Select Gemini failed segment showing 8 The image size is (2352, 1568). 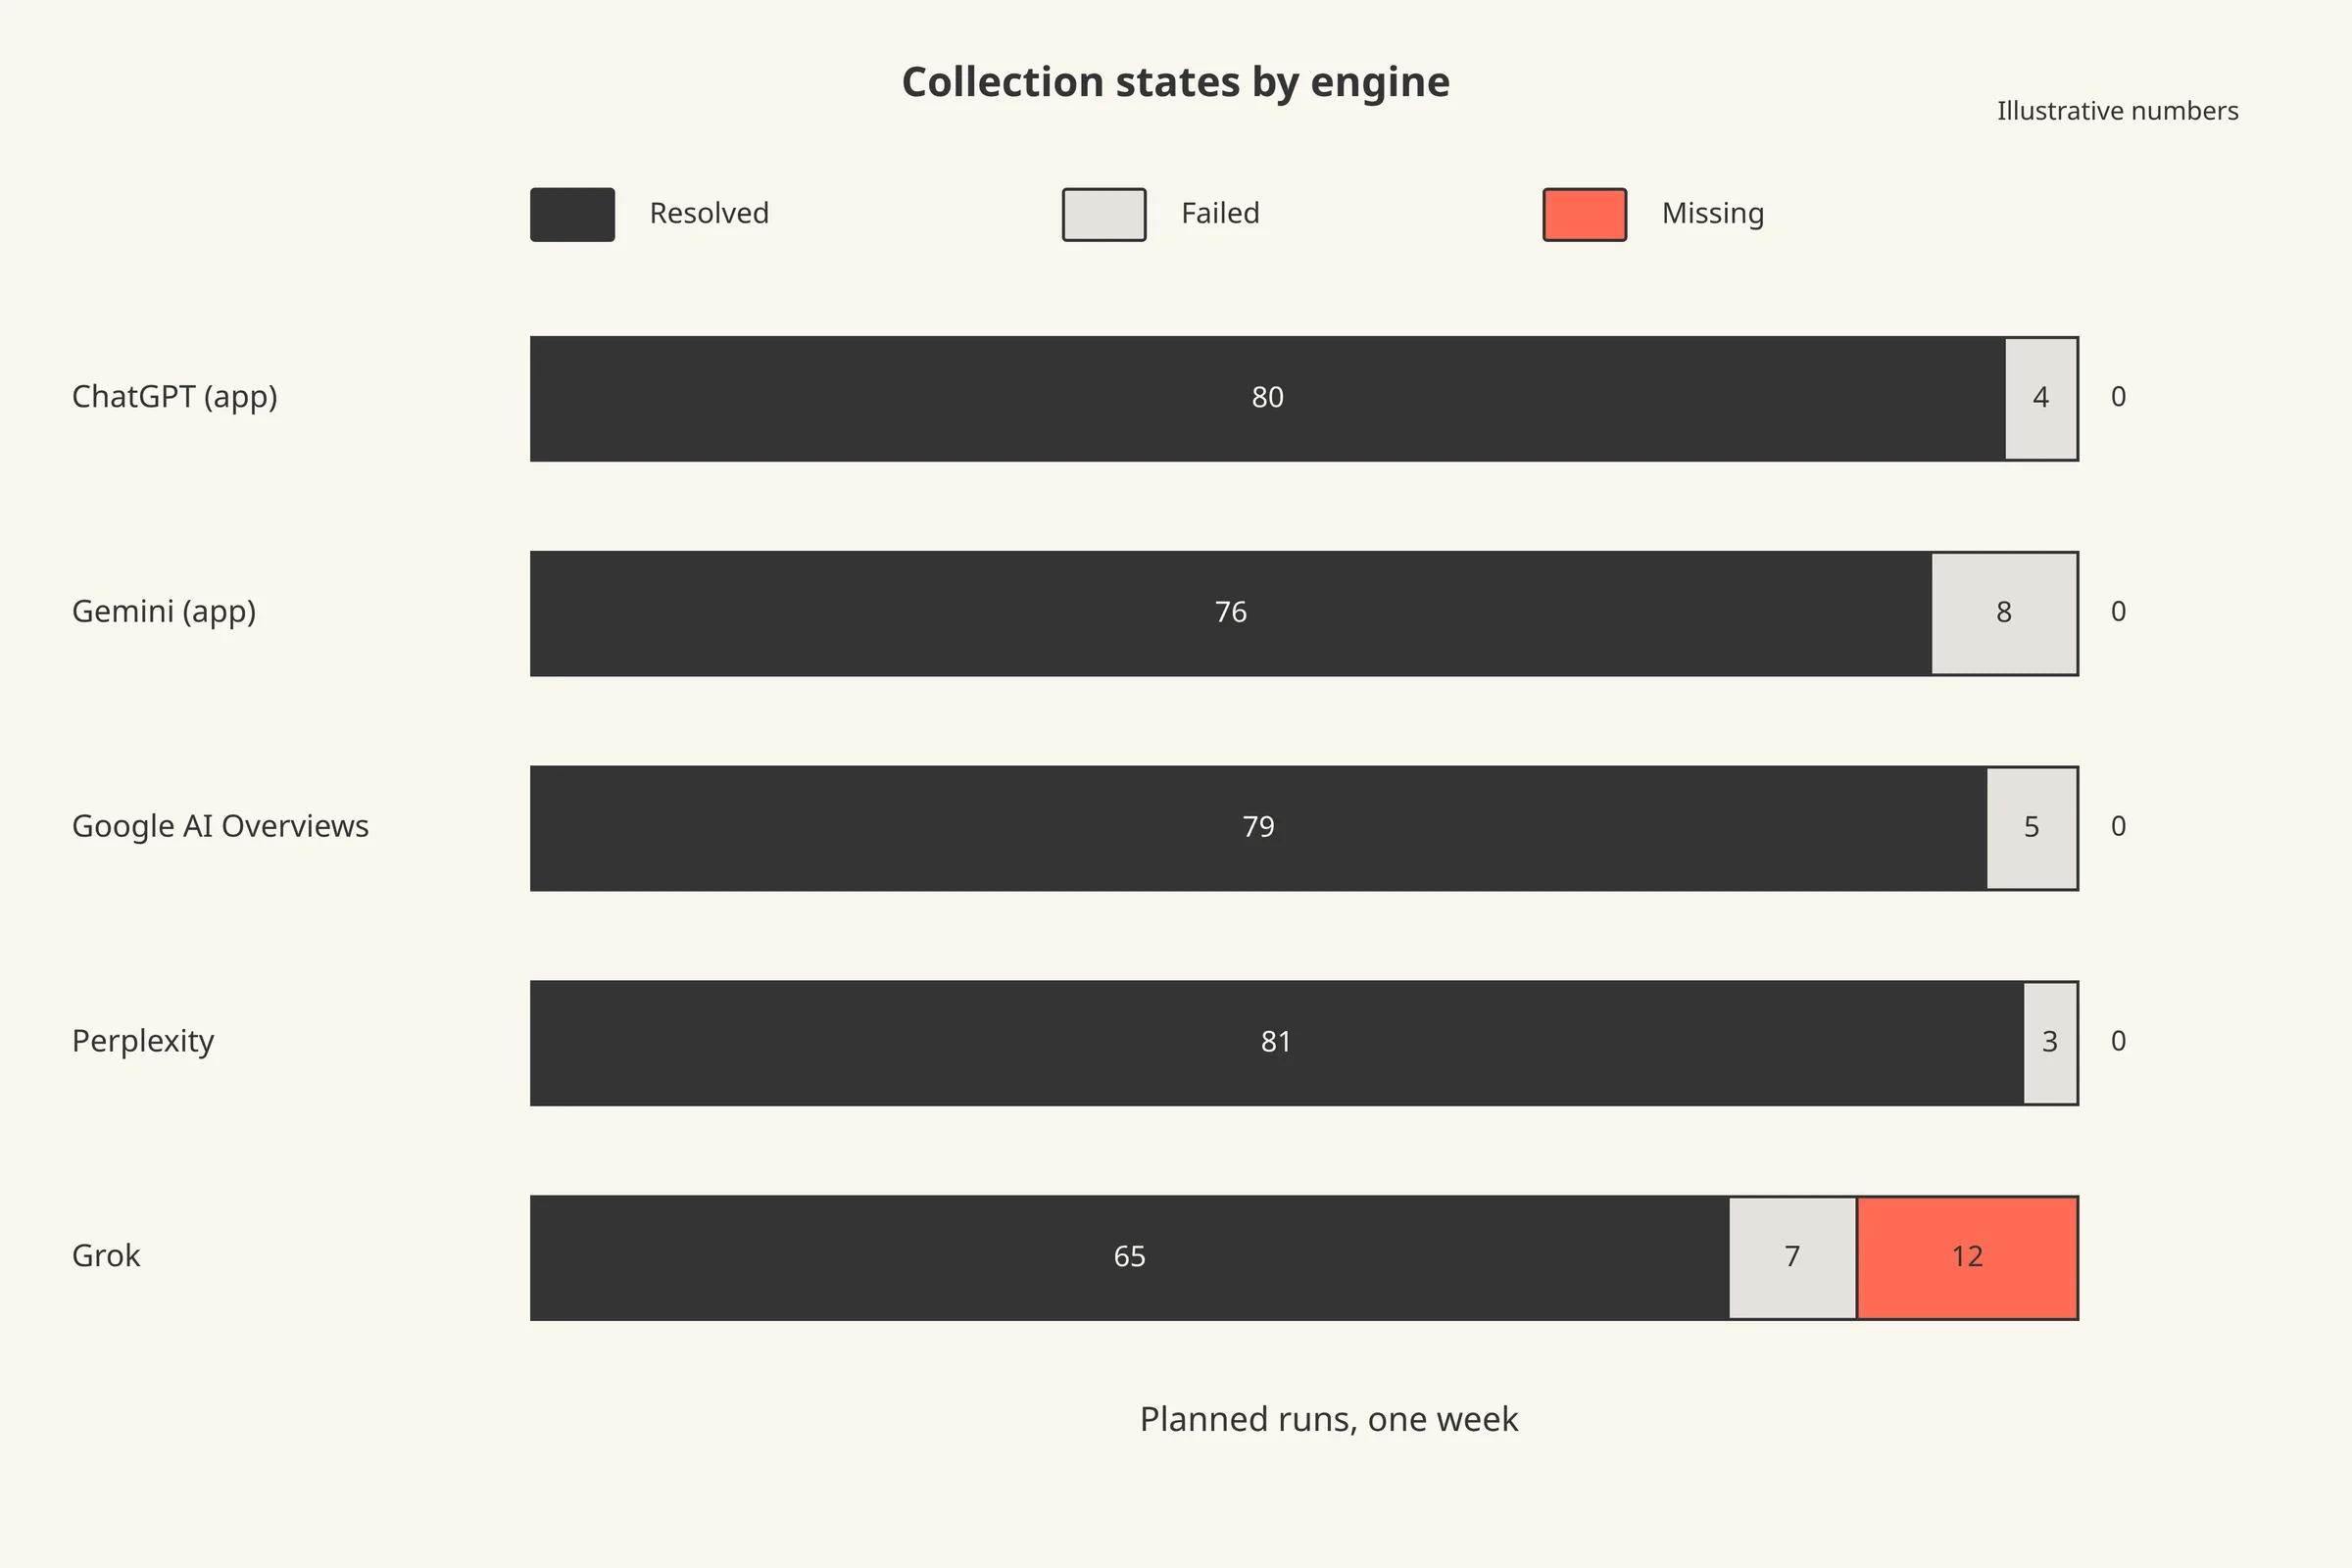[x=2004, y=614]
